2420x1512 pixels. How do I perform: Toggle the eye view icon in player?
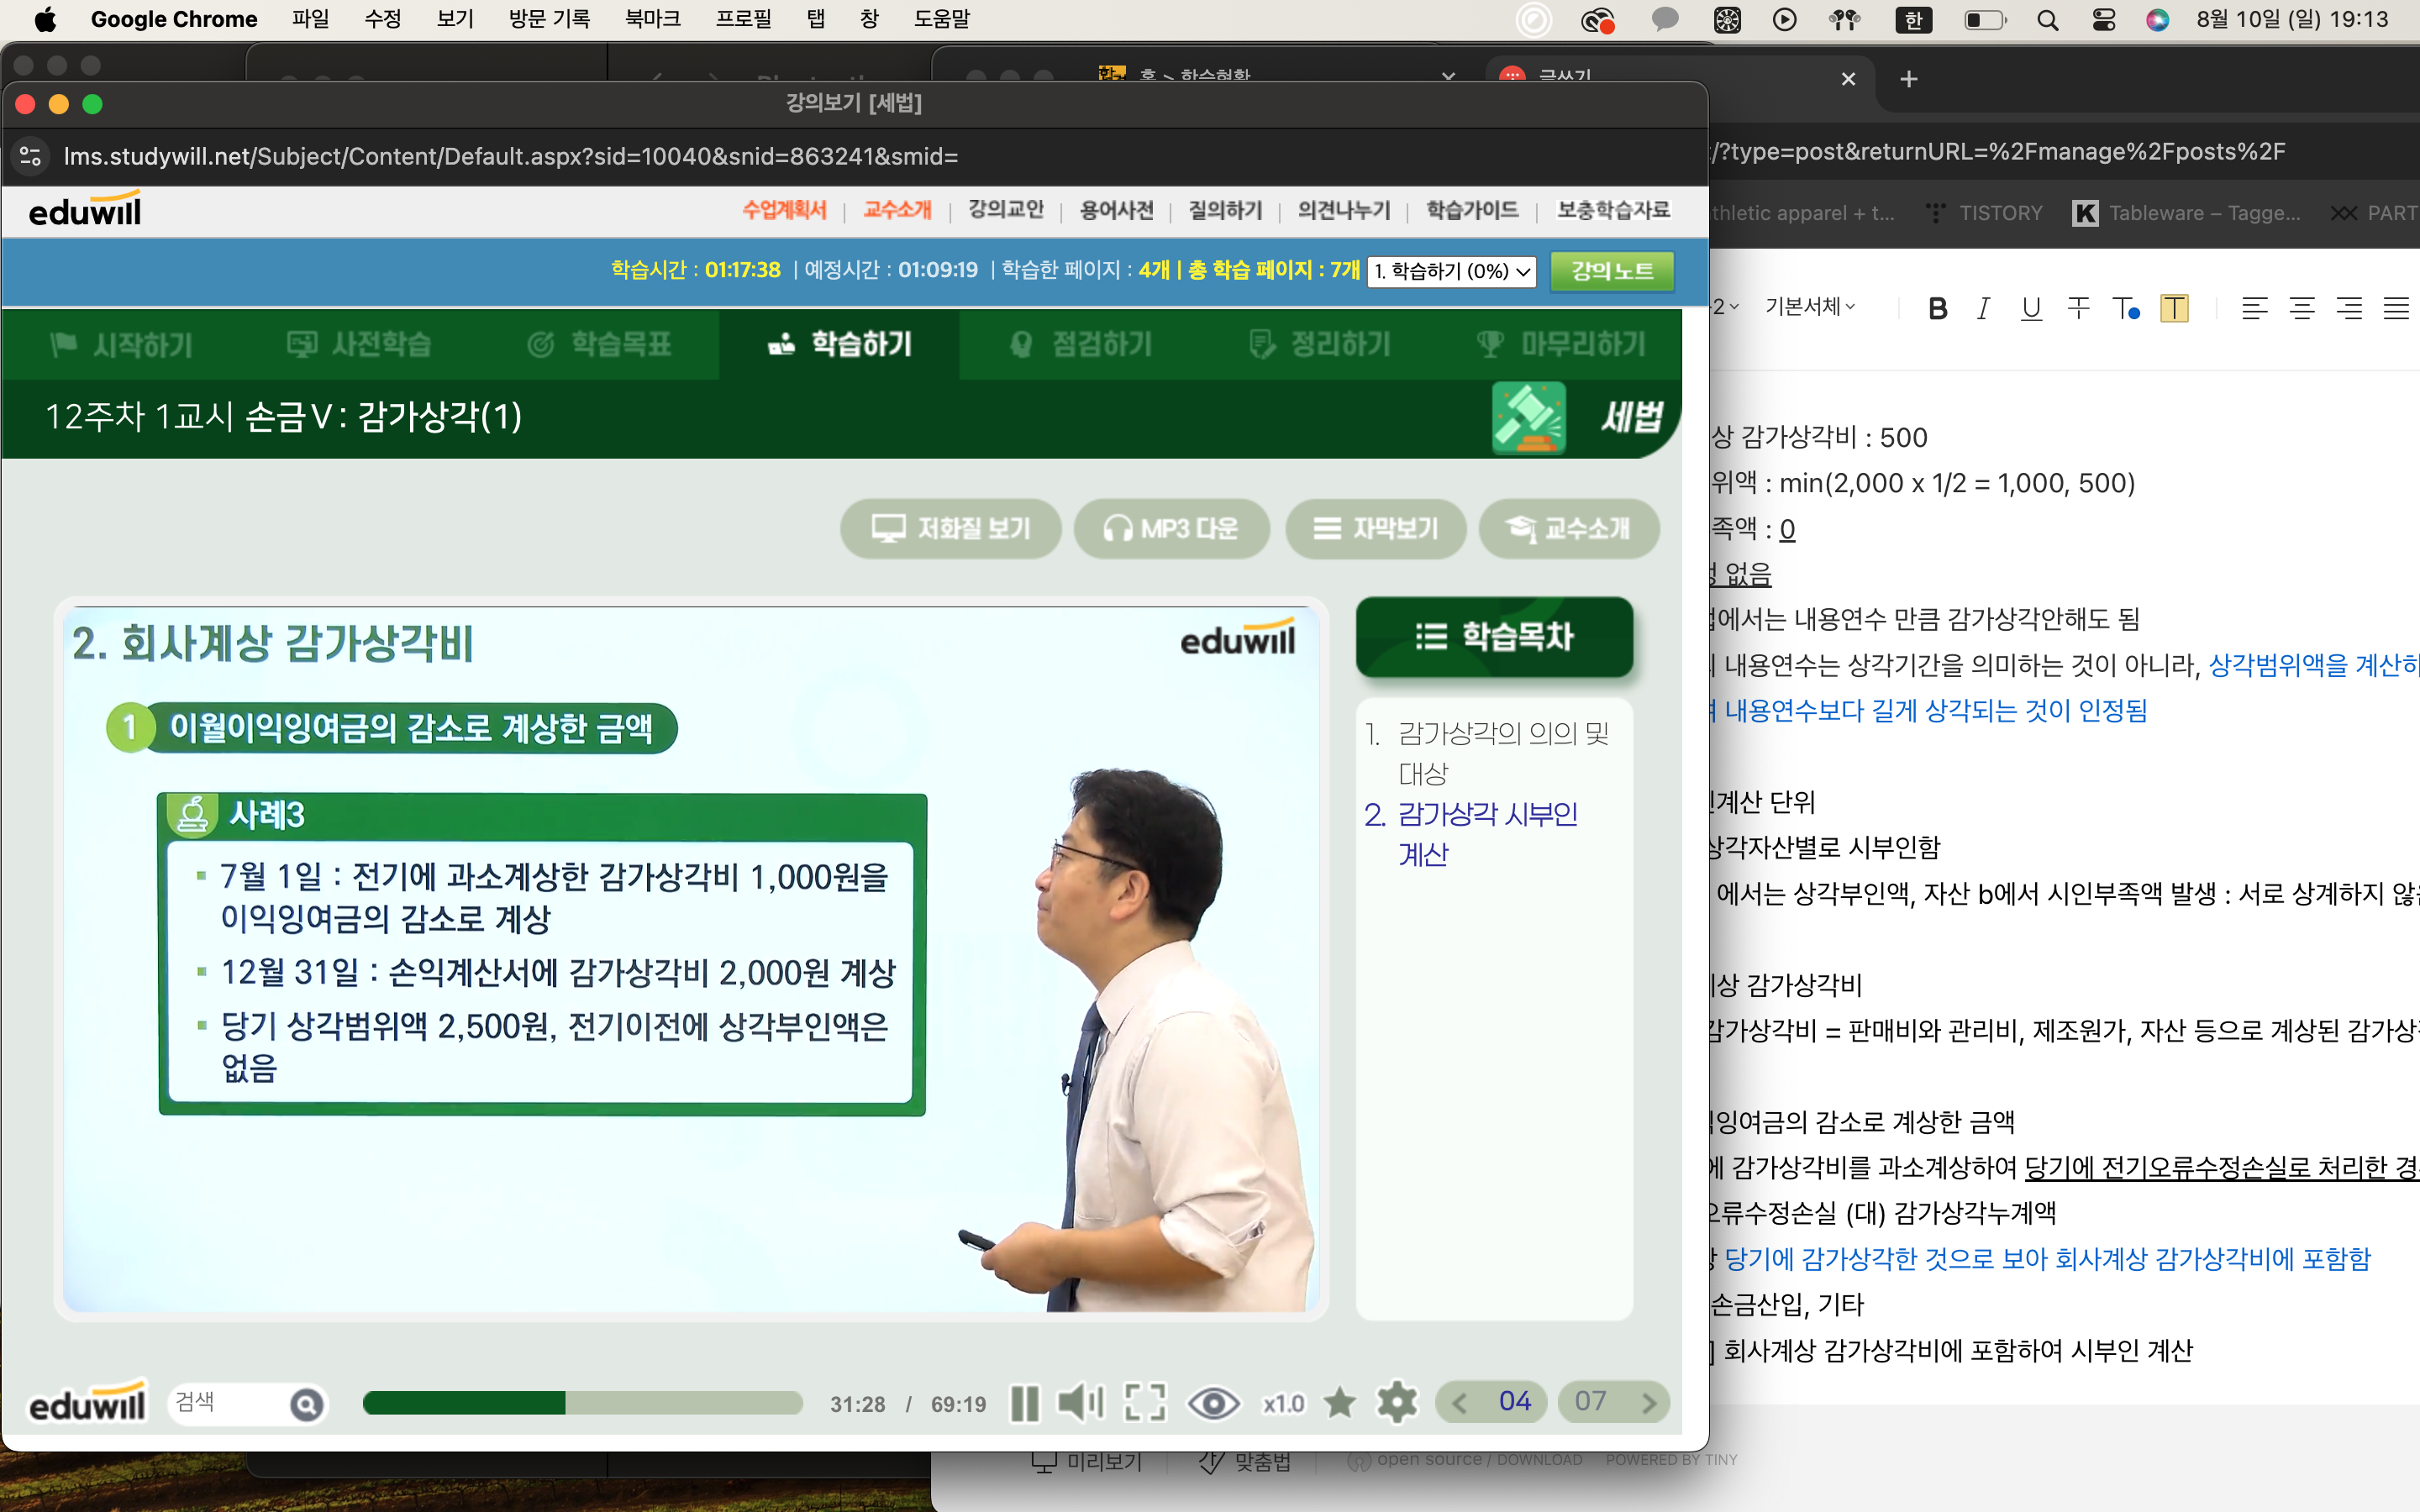coord(1213,1403)
